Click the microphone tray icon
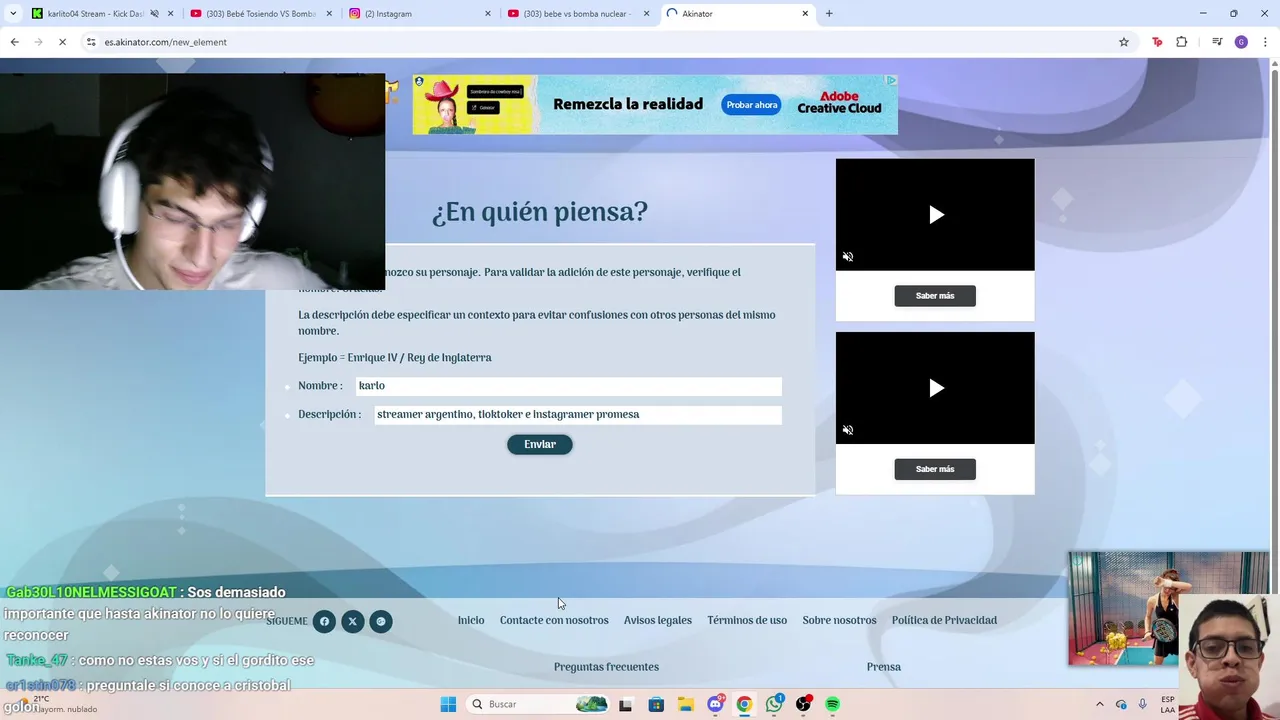1280x720 pixels. 1143,704
